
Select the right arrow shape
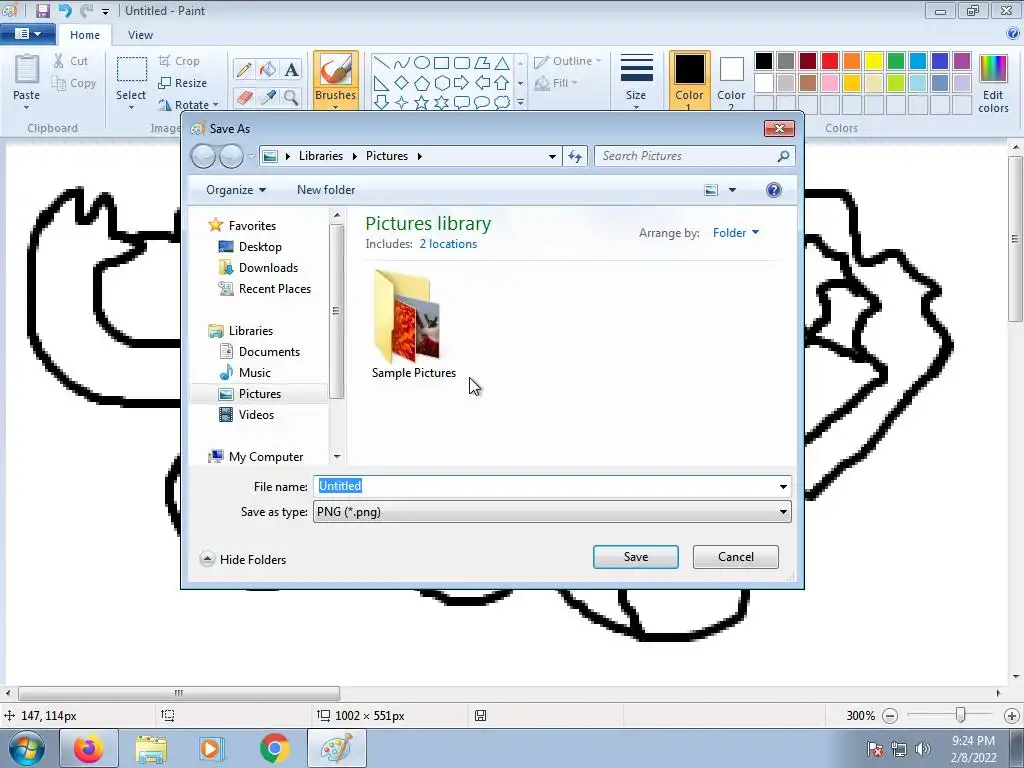point(462,83)
